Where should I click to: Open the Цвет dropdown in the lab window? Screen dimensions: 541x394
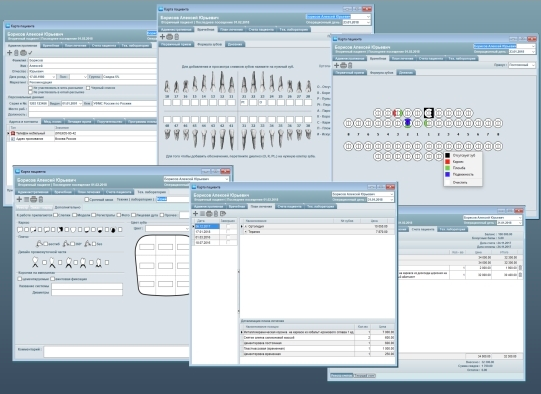187,228
